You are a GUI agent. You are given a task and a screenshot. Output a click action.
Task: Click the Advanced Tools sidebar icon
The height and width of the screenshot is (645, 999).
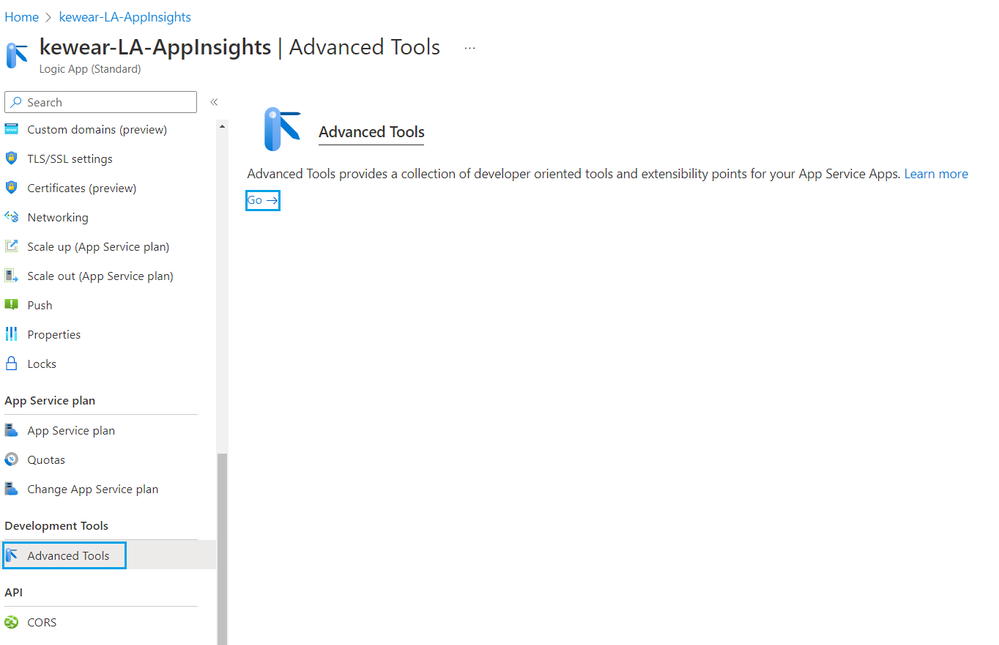coord(11,555)
